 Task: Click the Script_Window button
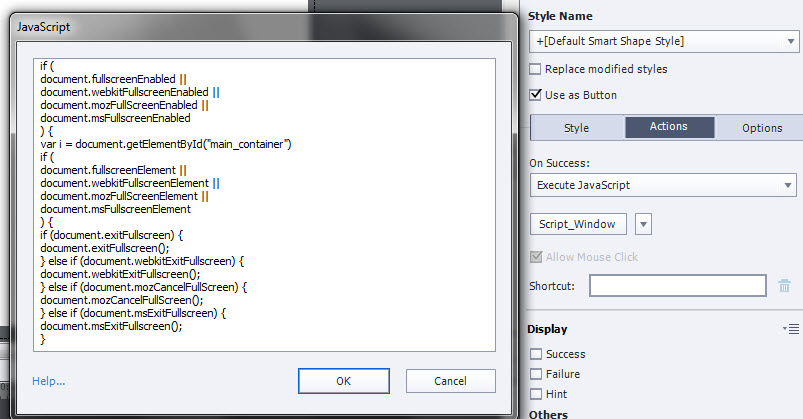[x=578, y=224]
